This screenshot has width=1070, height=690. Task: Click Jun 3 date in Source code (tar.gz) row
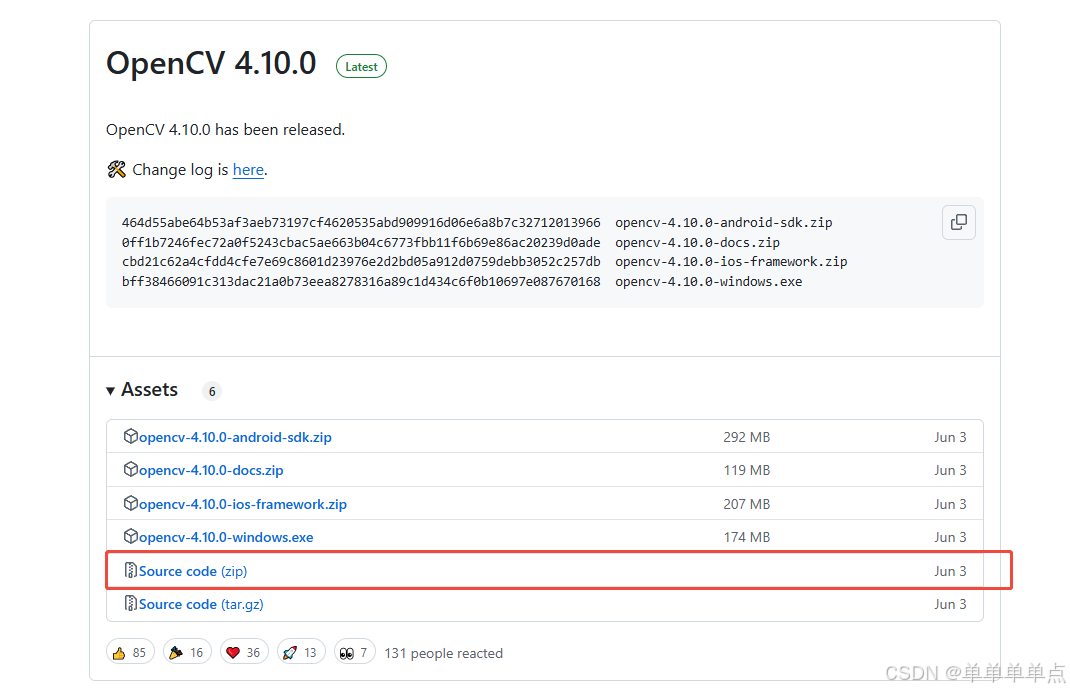(950, 604)
